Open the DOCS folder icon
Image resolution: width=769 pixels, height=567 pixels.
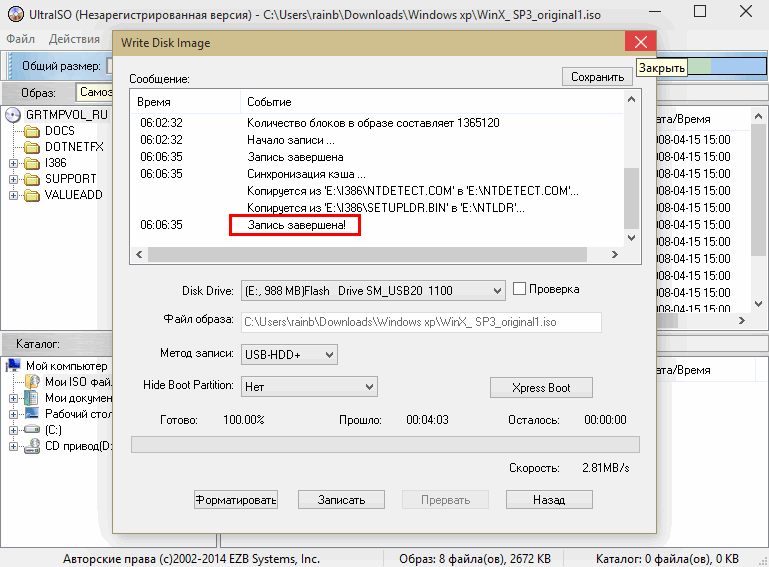(x=32, y=131)
